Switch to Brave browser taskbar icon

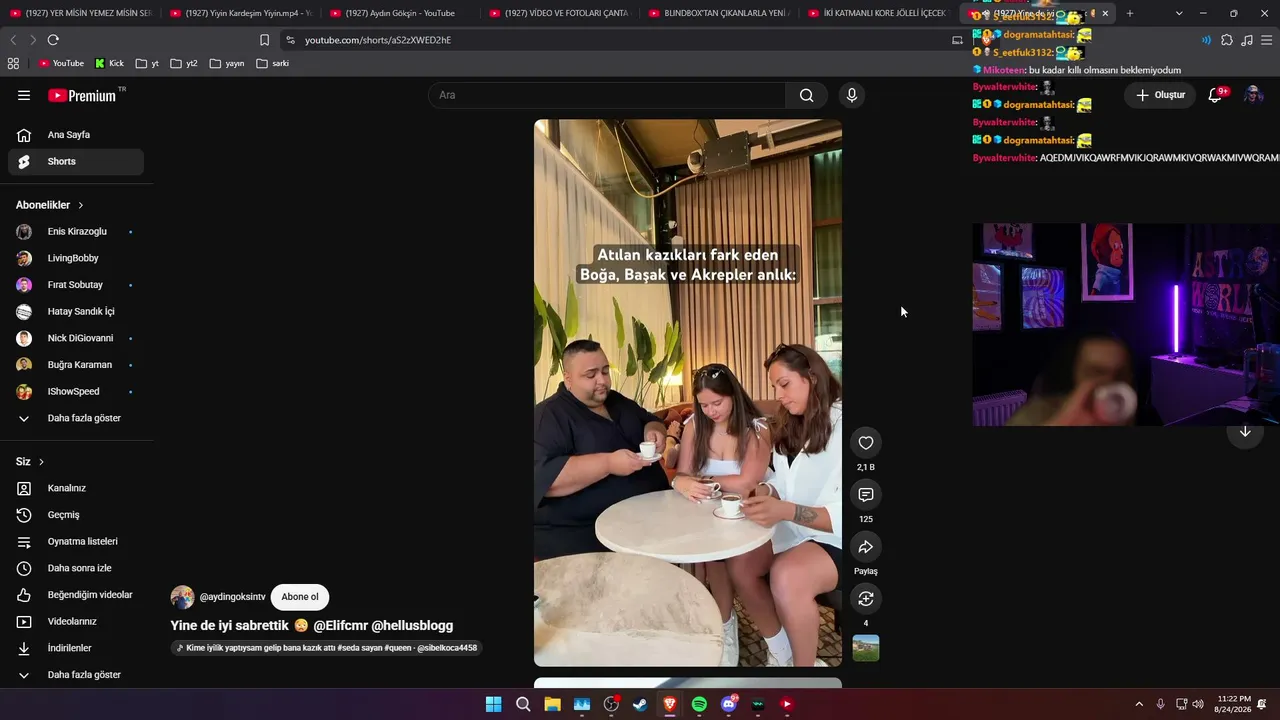tap(669, 704)
